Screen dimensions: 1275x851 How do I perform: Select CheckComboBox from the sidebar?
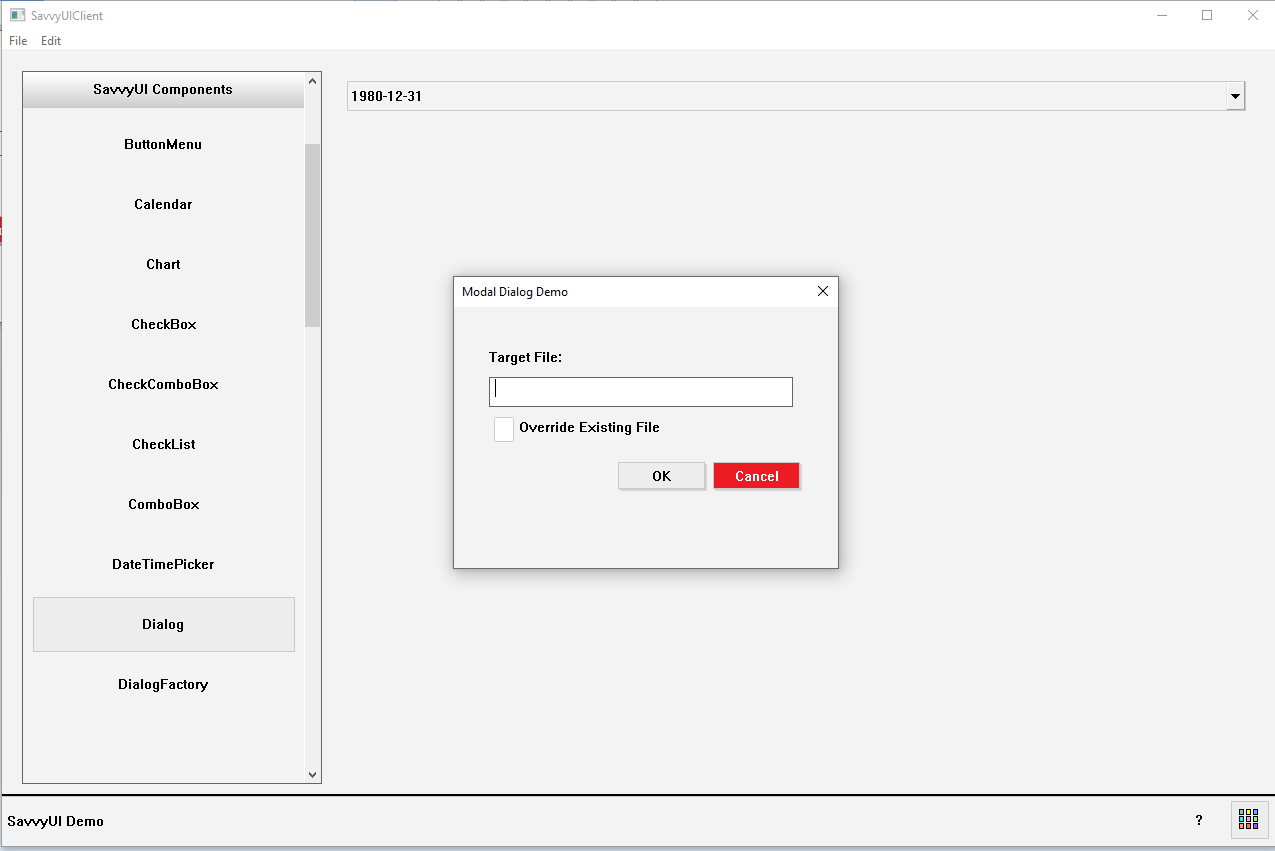coord(163,384)
